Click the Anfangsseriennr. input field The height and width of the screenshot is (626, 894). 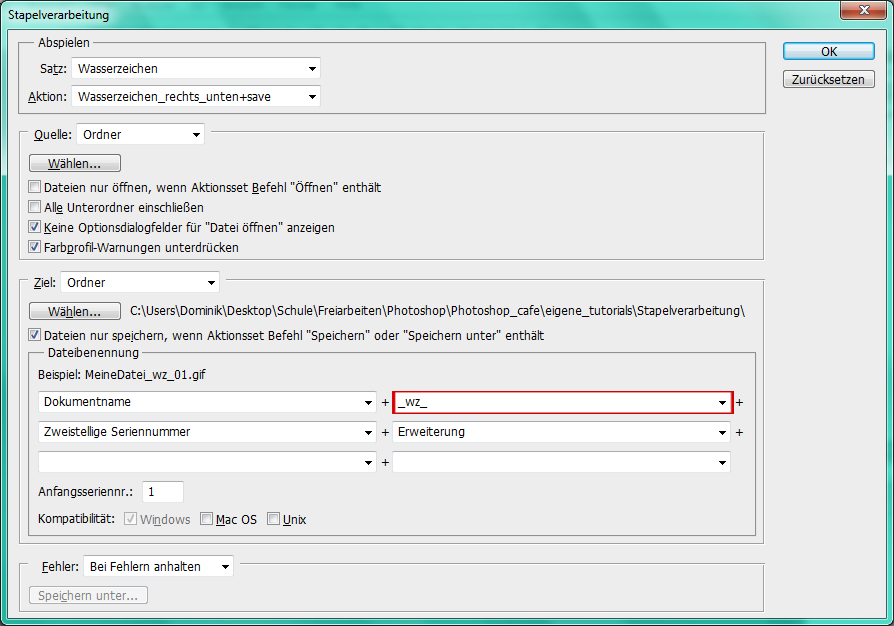pos(163,492)
